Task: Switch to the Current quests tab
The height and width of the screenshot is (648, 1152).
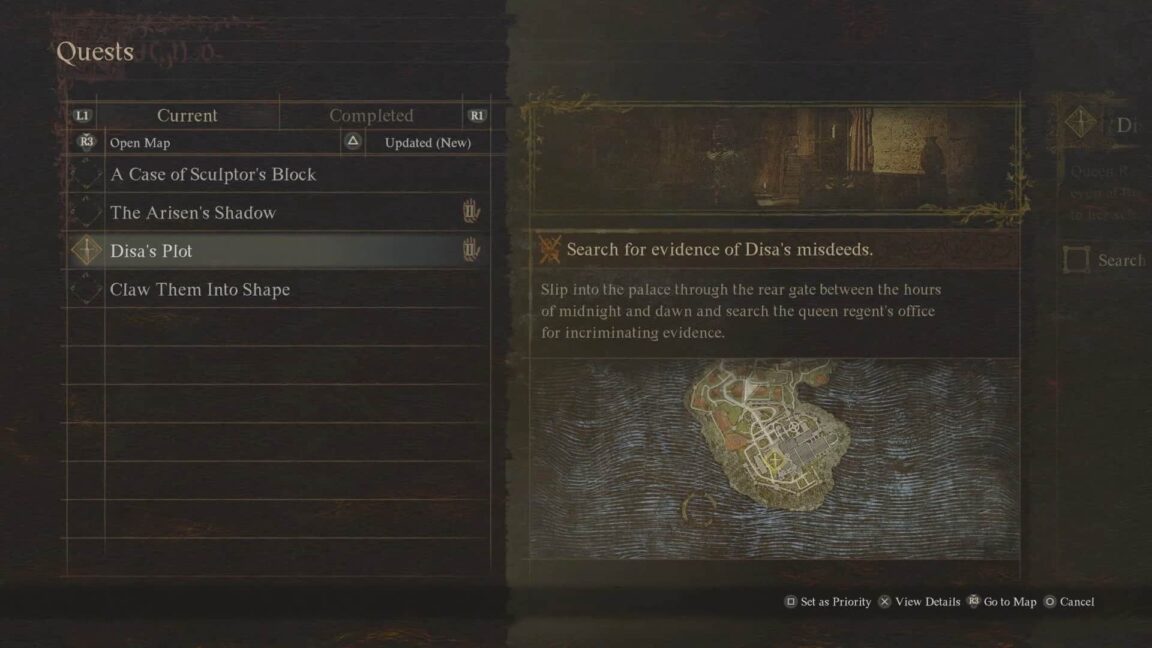Action: click(187, 115)
